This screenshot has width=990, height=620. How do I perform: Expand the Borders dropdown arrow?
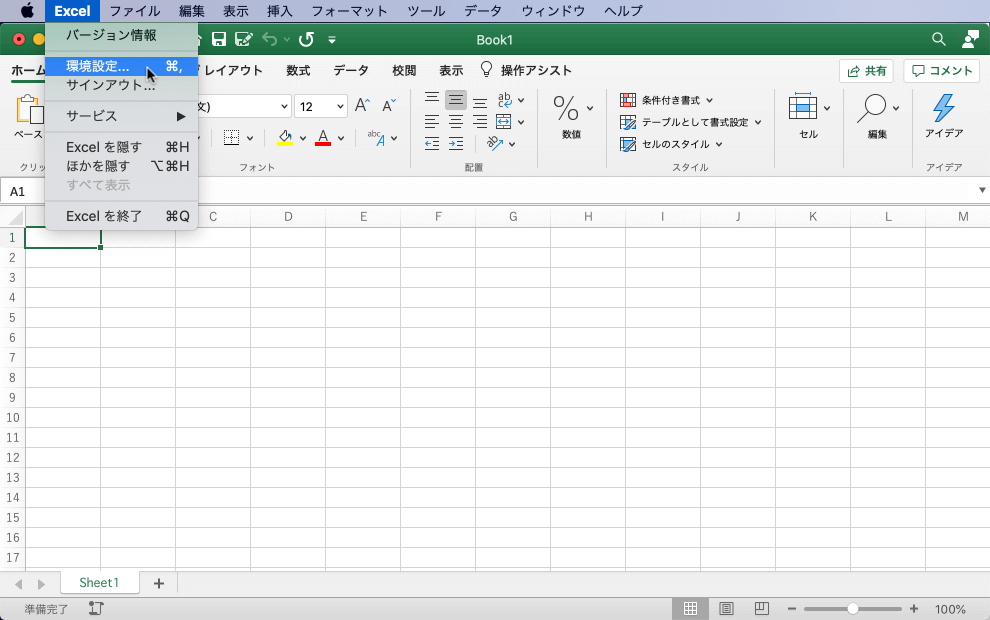point(250,138)
